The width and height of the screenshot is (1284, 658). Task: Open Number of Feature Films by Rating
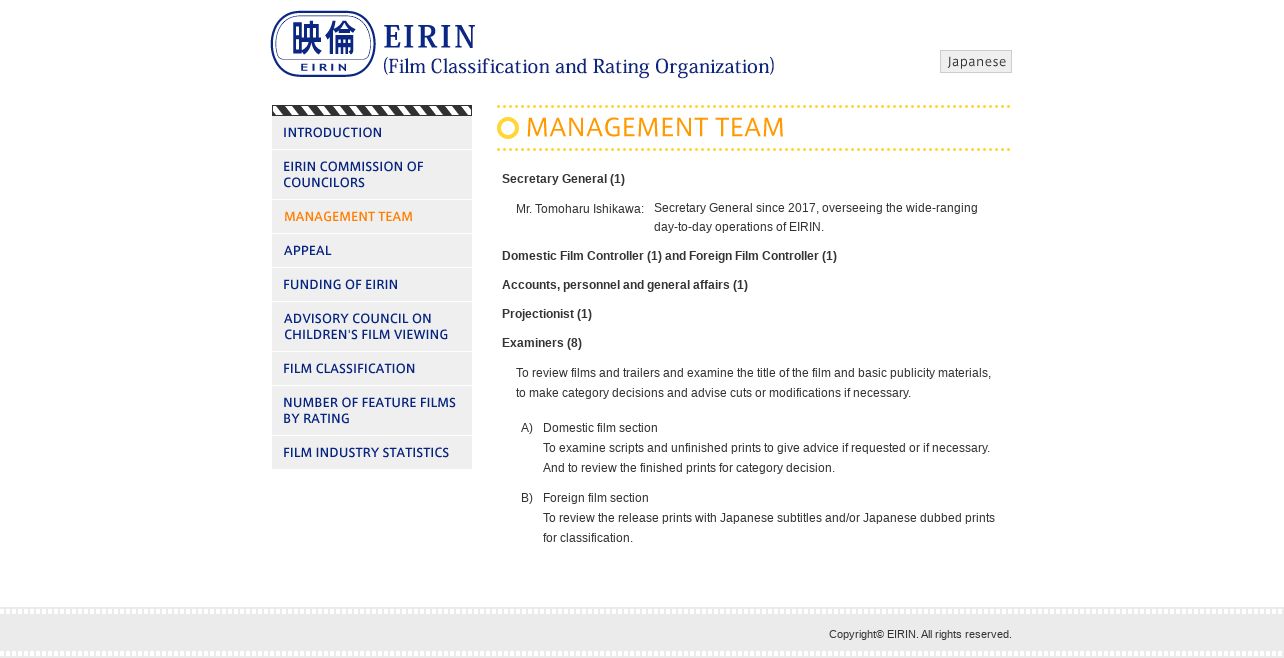(x=372, y=411)
